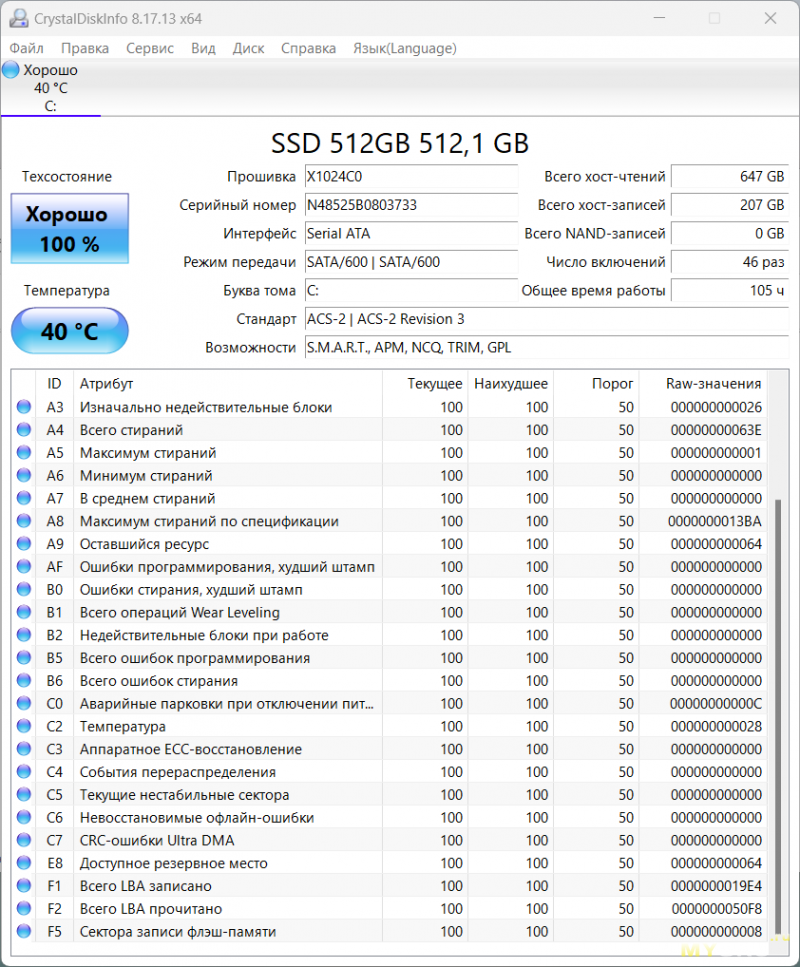
Task: Click raw value 0000000013BA
Action: (x=715, y=521)
